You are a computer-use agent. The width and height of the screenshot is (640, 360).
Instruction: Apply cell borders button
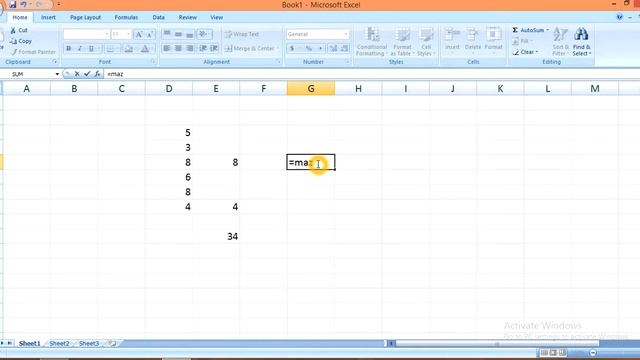click(110, 49)
